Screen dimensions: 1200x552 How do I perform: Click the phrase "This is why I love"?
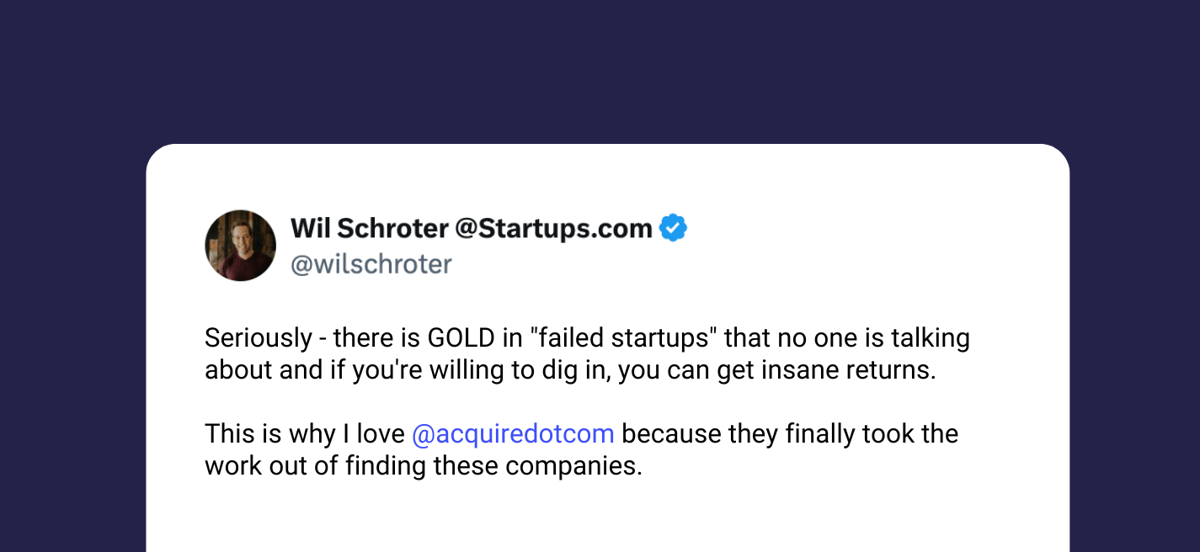305,435
